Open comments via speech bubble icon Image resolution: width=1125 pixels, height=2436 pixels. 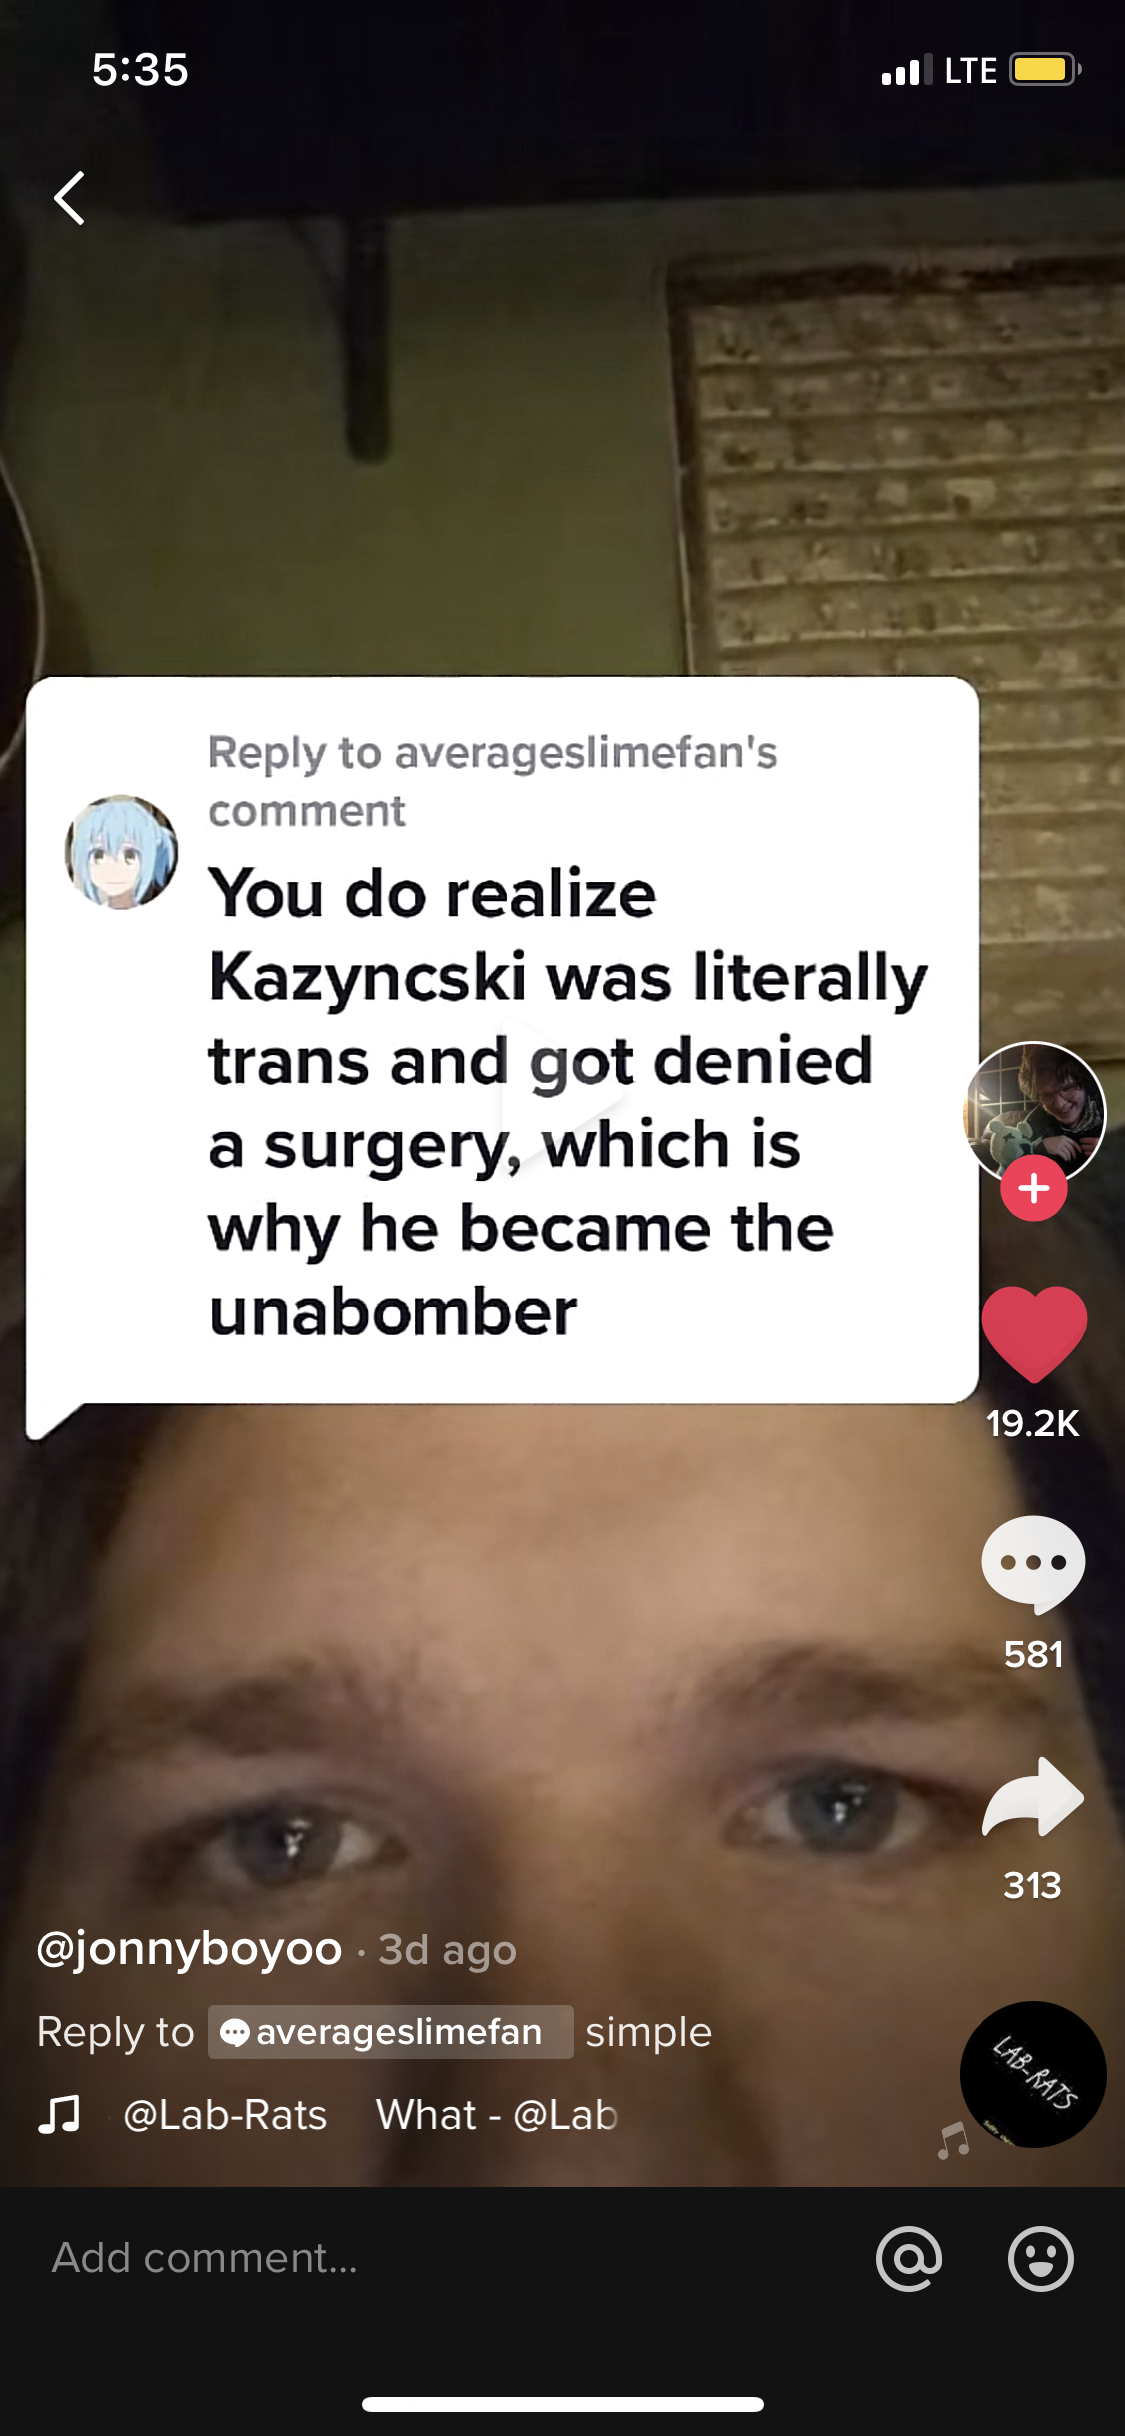click(x=1033, y=1565)
